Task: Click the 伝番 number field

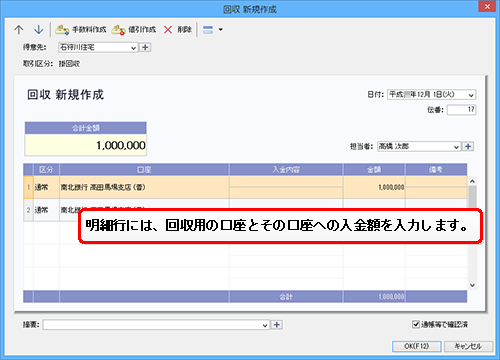Action: (461, 110)
